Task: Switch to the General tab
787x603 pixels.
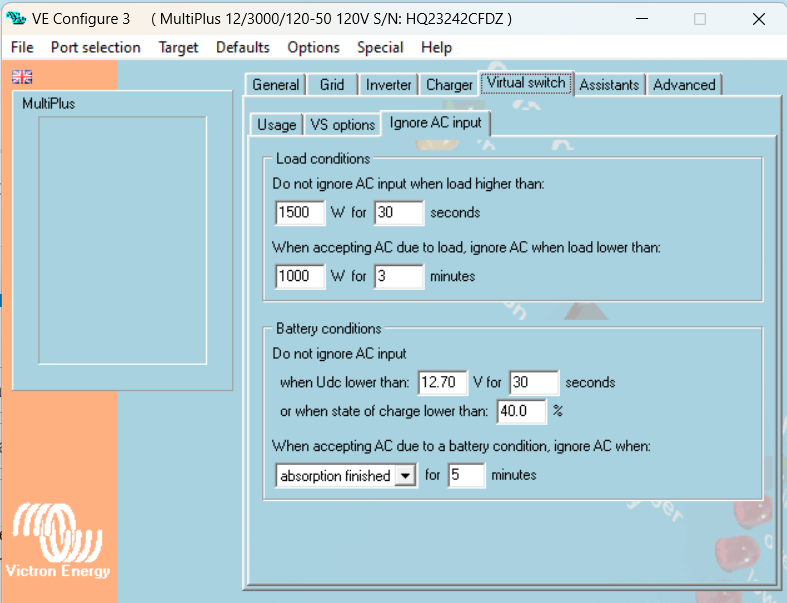Action: (x=276, y=84)
